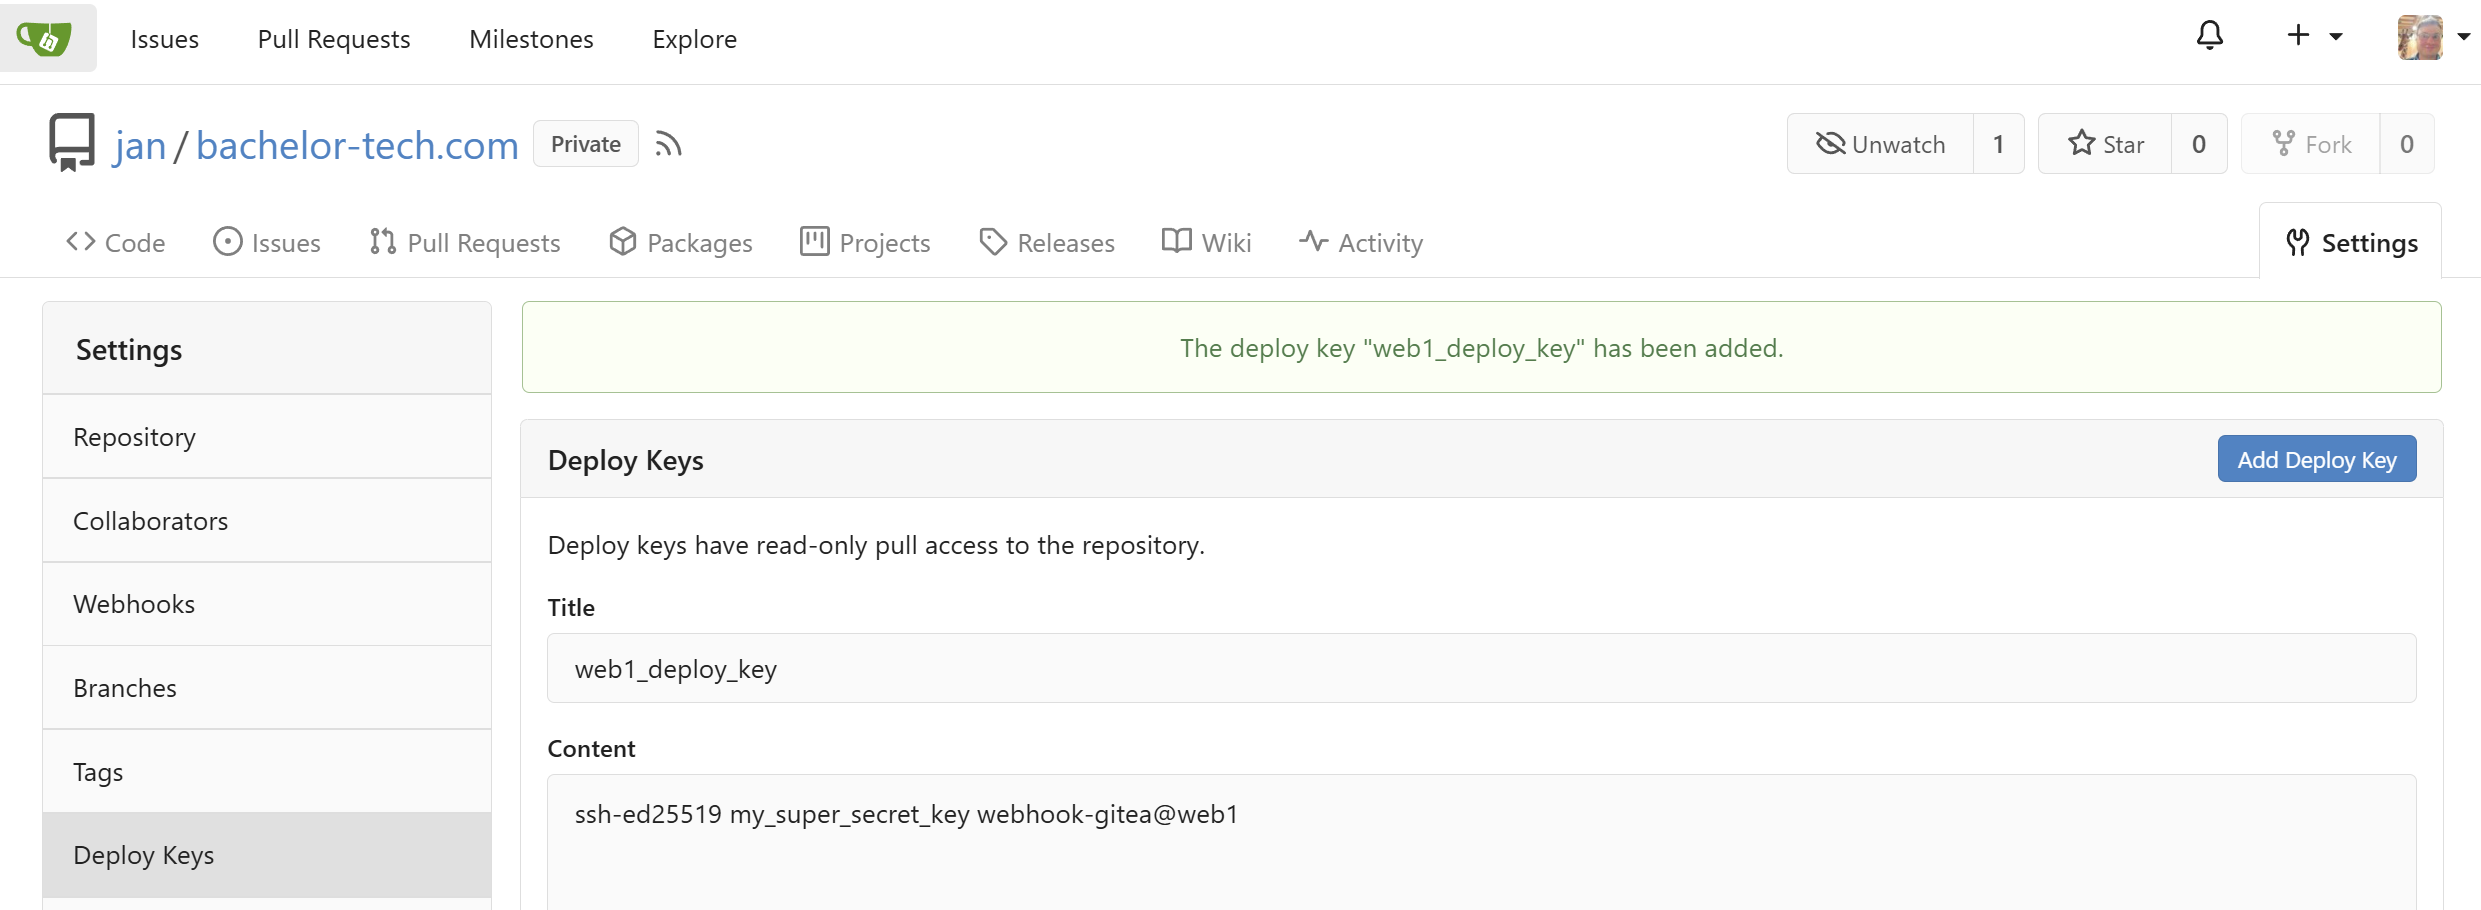Open the Activity tab
This screenshot has width=2481, height=910.
tap(1361, 242)
